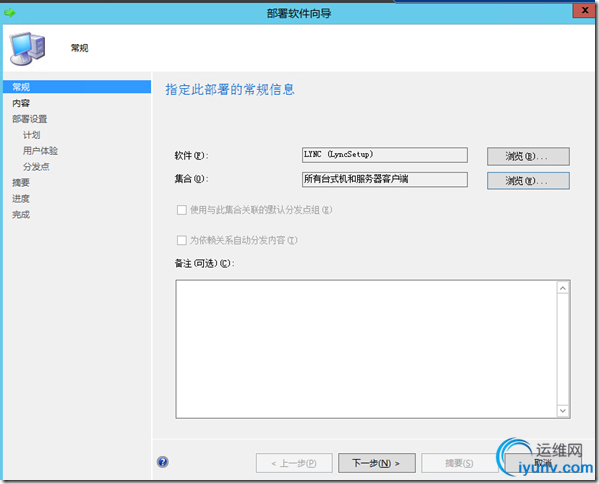Viewport: 599px width, 484px height.
Task: Click the 部署软件向导 title text
Action: click(299, 14)
